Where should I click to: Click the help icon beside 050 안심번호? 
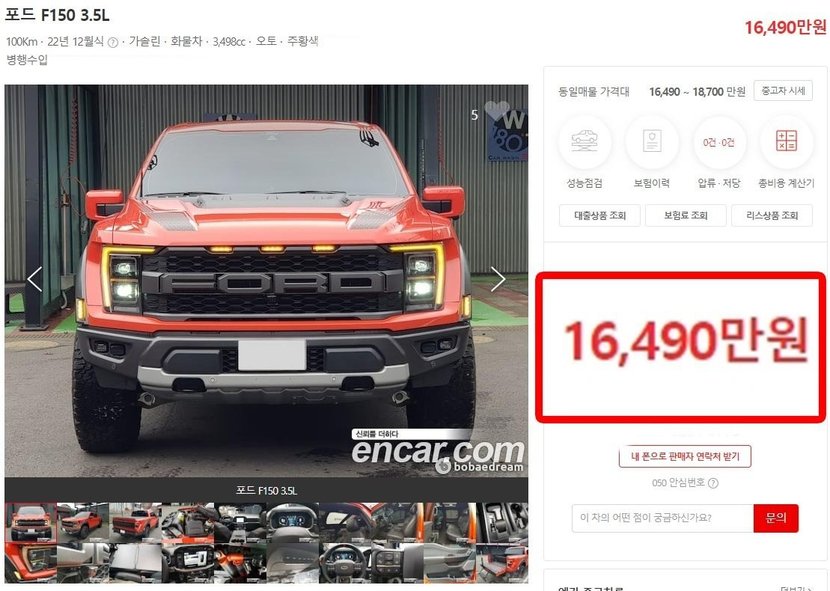pos(713,483)
